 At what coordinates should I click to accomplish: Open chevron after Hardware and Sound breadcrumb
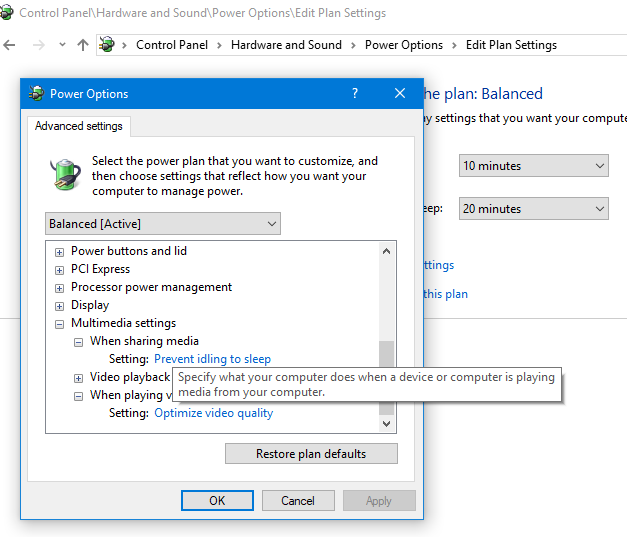coord(353,45)
